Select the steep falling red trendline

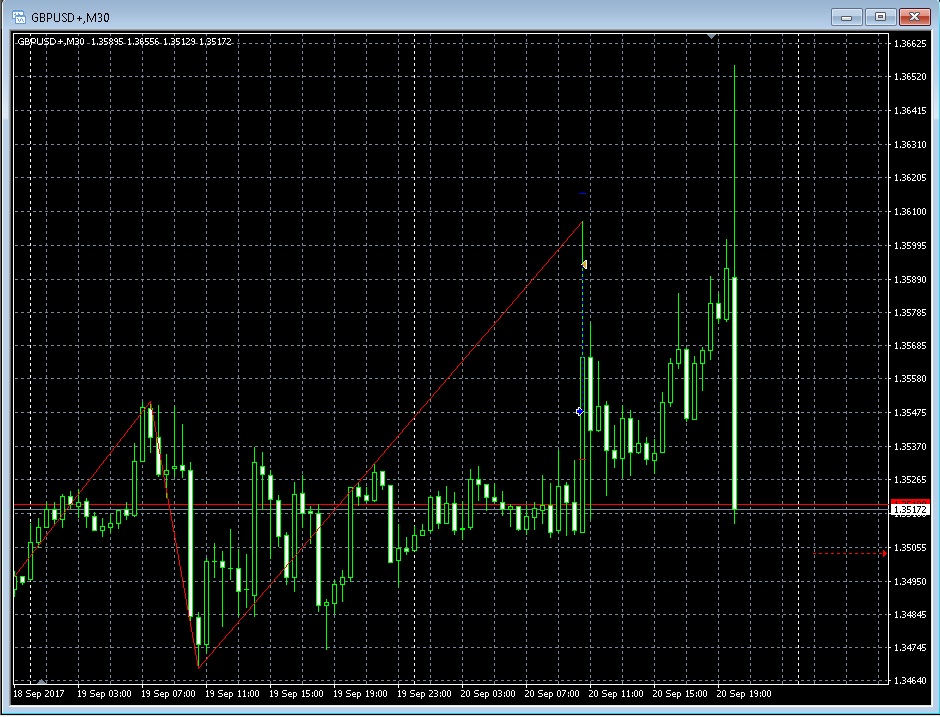(174, 535)
